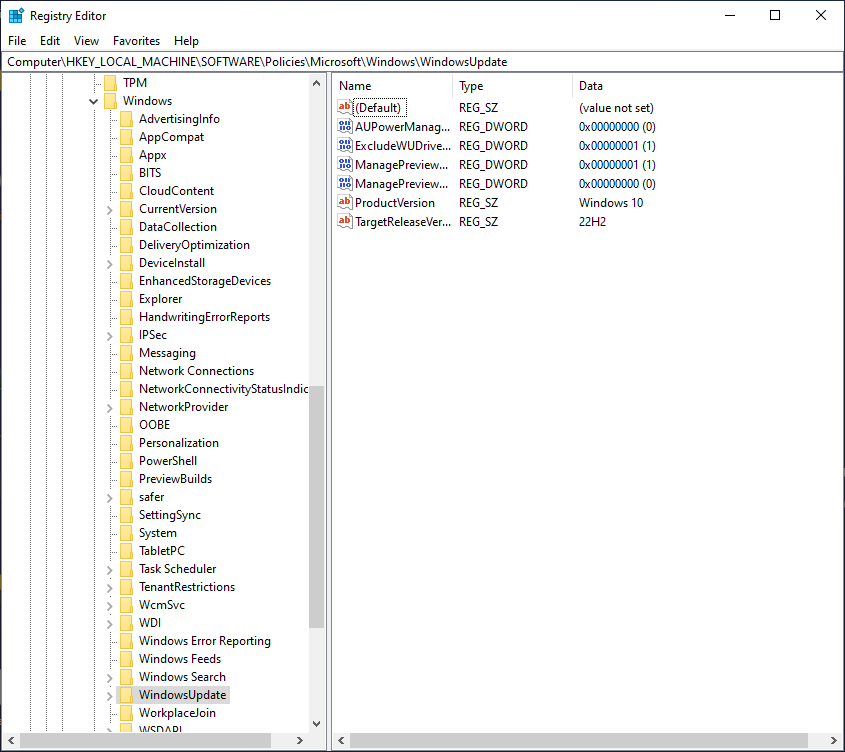The width and height of the screenshot is (845, 752).
Task: Click the PreviewBuilds folder icon
Action: tap(127, 479)
